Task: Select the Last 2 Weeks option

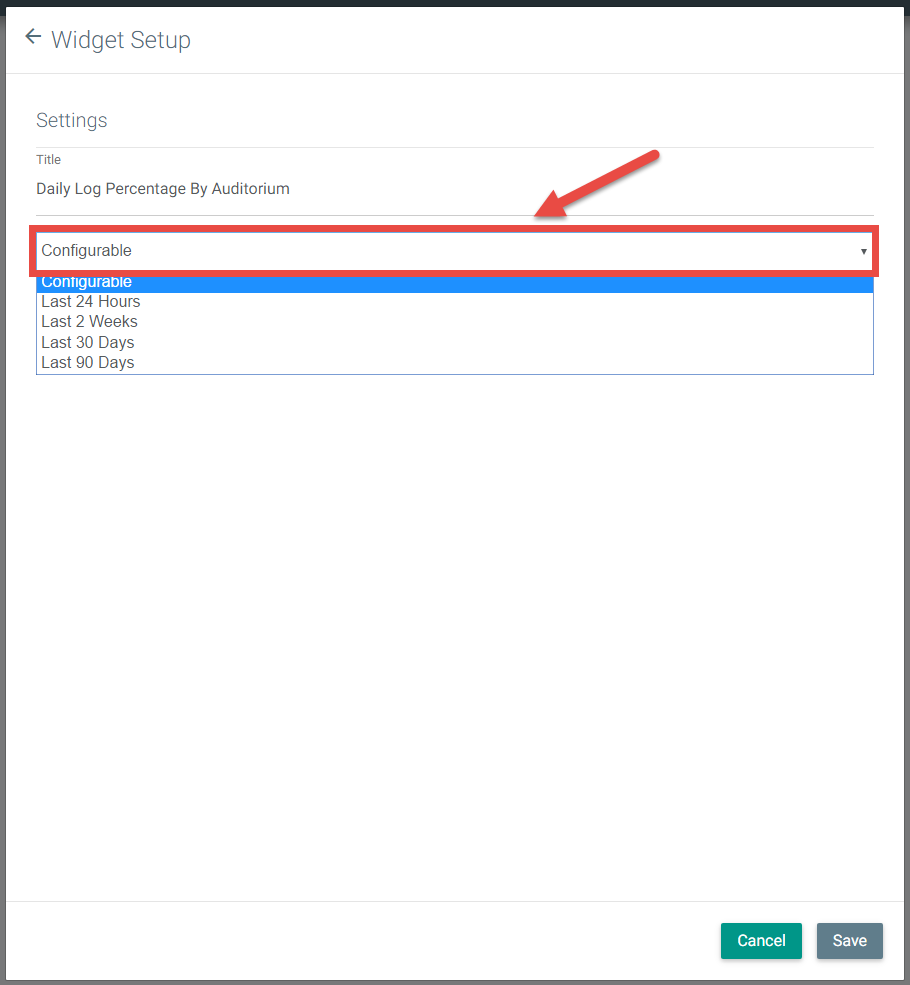Action: point(90,322)
